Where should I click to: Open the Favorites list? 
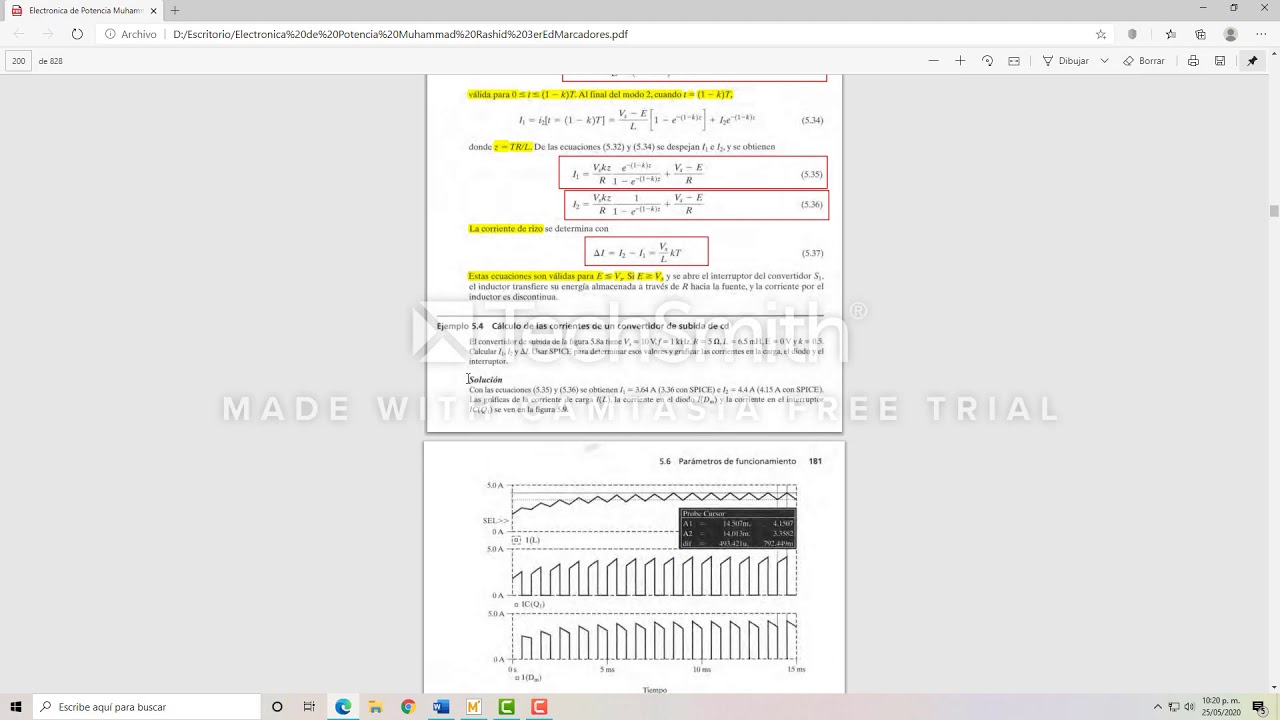click(1171, 34)
